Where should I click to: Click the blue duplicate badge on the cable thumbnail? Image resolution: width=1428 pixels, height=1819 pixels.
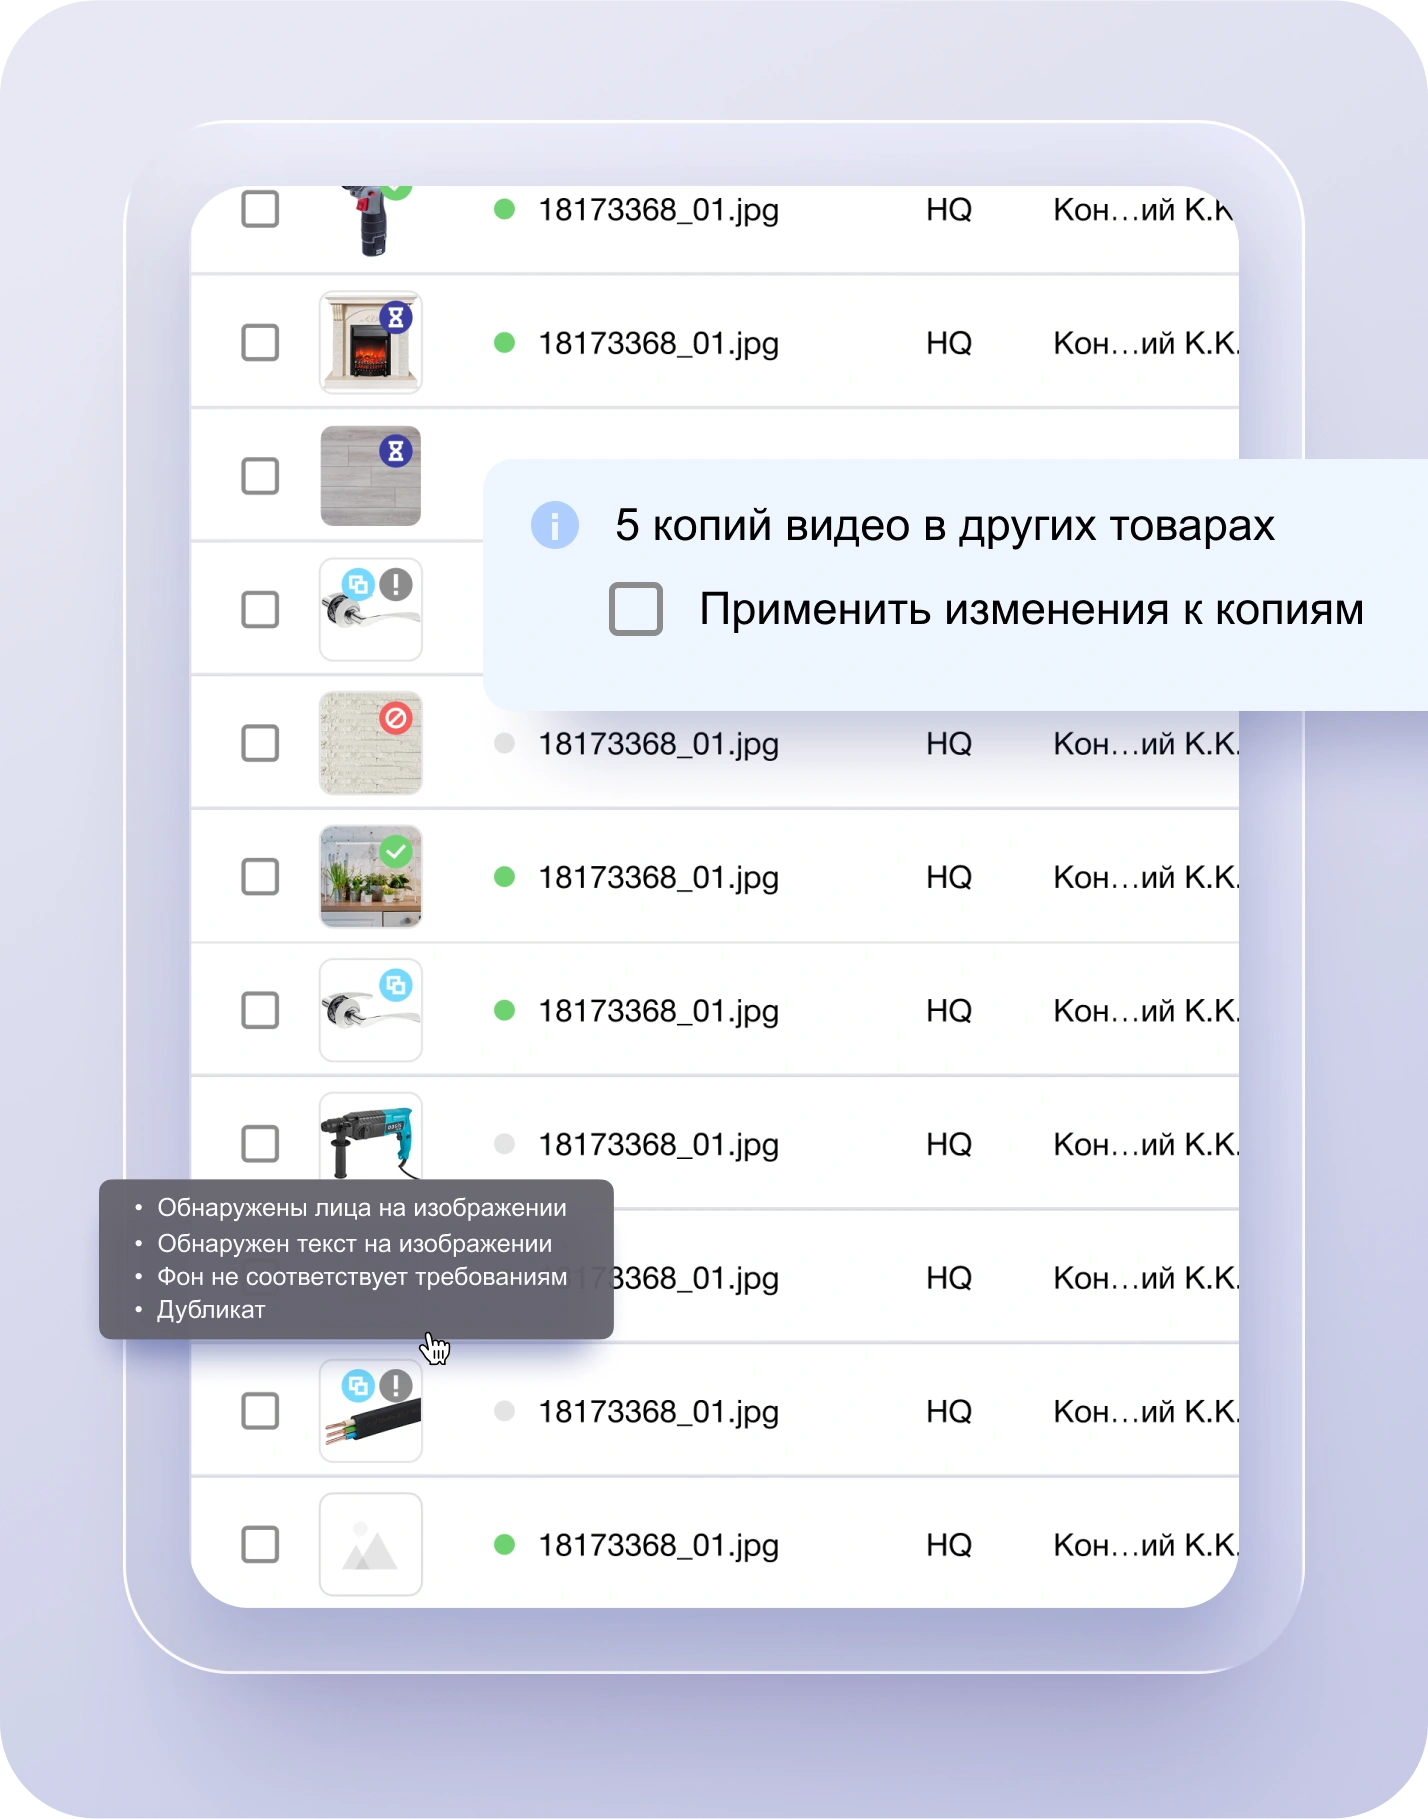358,1386
